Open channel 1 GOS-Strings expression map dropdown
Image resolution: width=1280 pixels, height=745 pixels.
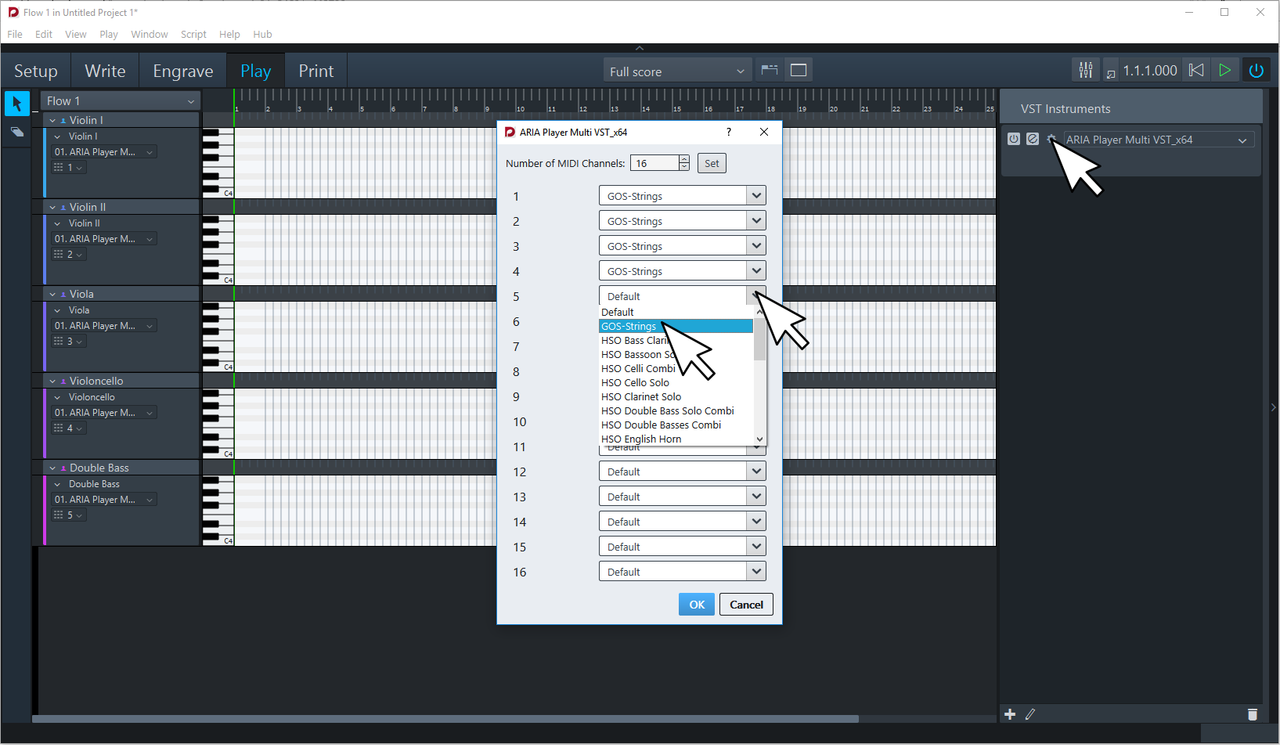[683, 196]
